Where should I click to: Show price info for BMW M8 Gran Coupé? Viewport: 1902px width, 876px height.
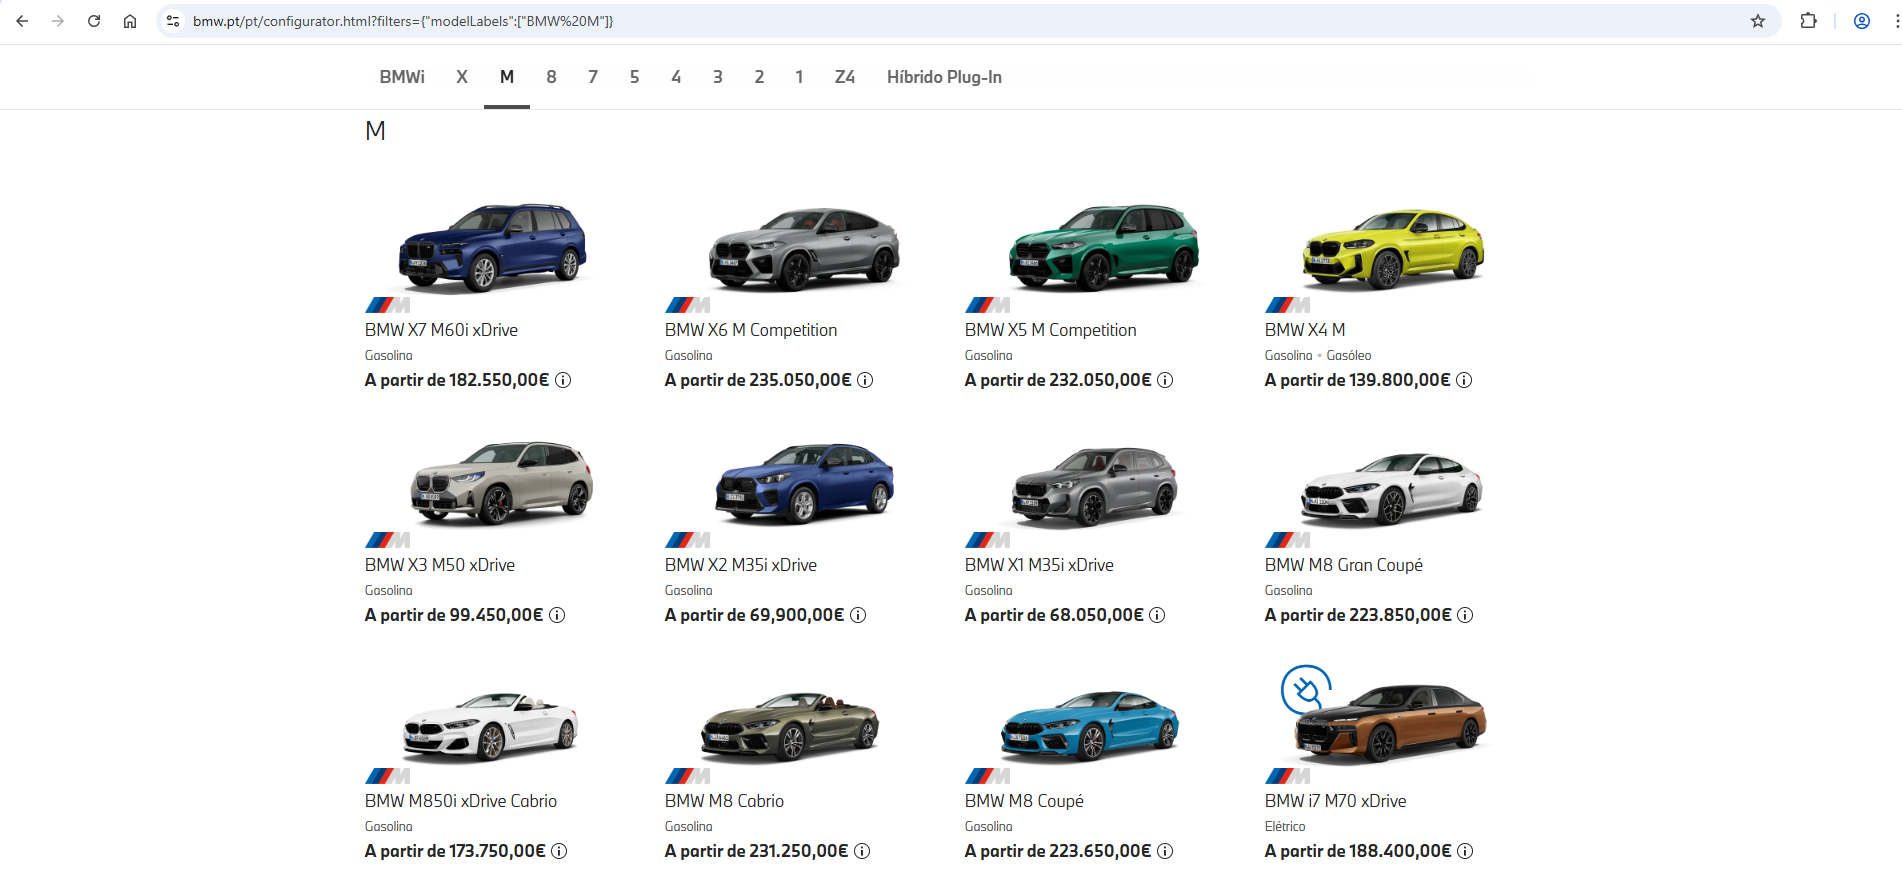1465,615
